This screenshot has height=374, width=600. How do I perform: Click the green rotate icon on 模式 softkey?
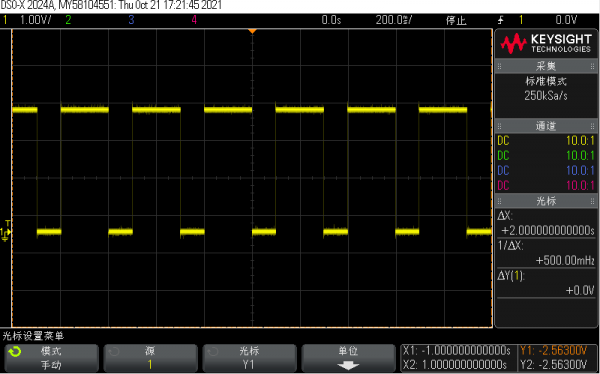[15, 351]
